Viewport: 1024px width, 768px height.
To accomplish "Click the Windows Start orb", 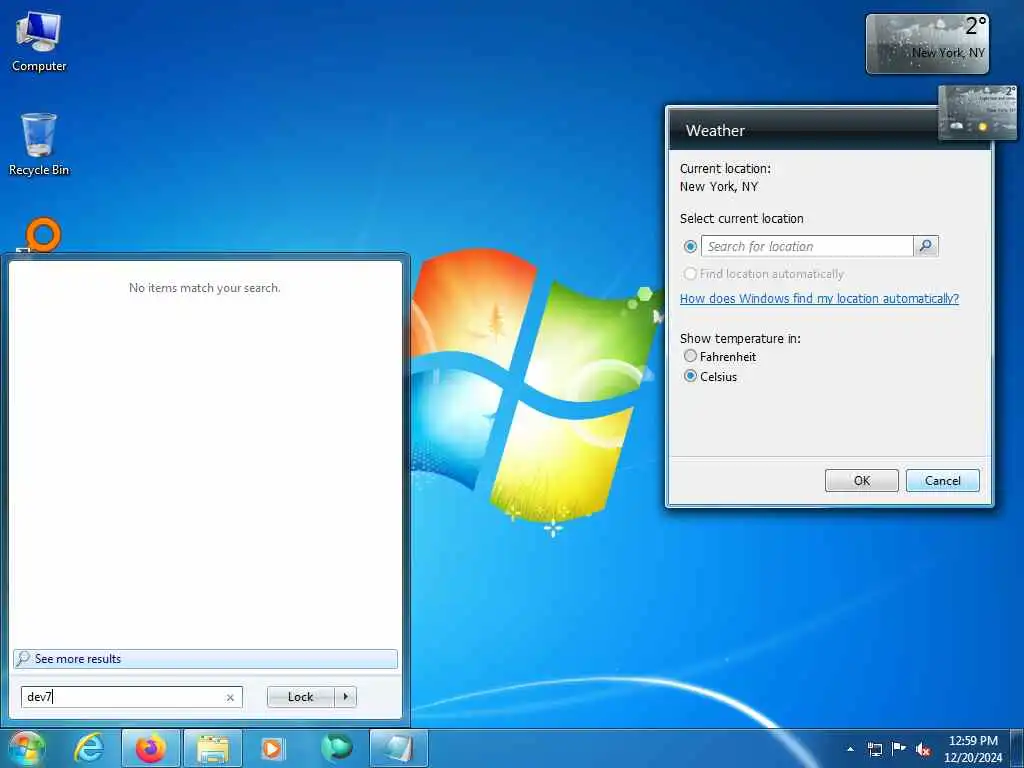I will tap(26, 748).
